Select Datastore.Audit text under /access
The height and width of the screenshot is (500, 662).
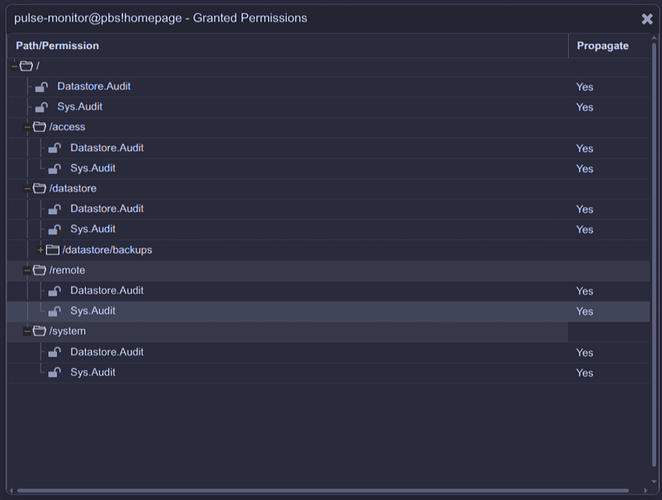107,148
